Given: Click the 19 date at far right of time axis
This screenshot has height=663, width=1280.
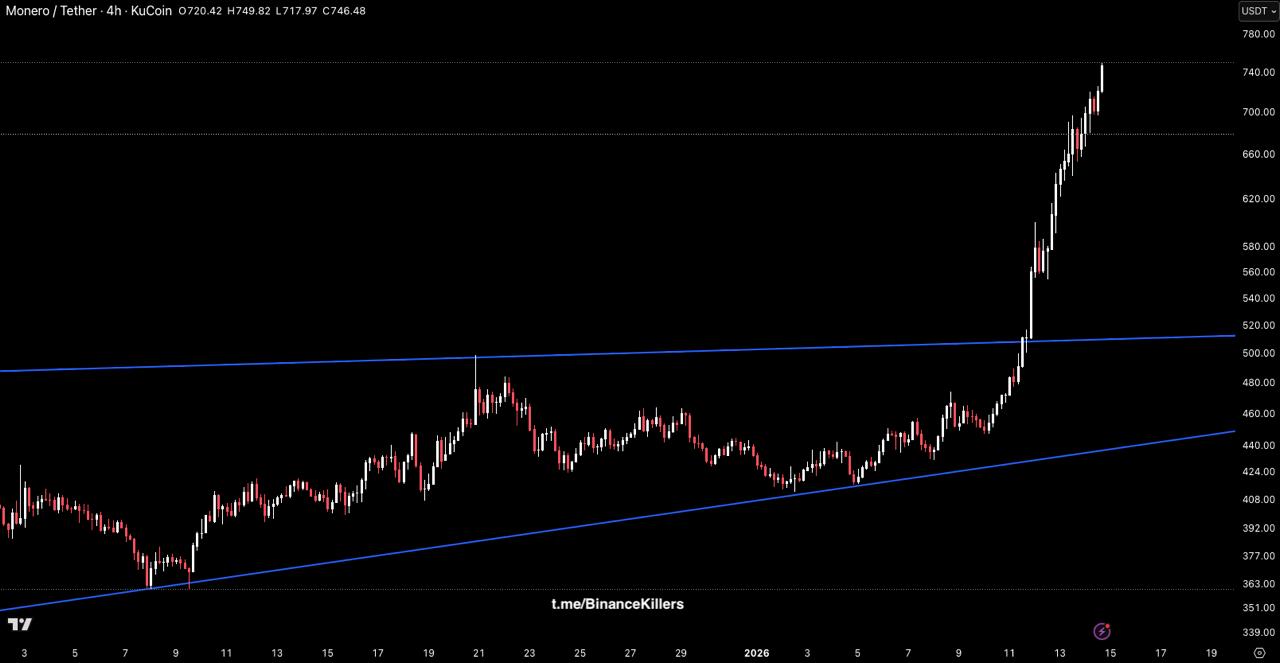Looking at the screenshot, I should [1211, 653].
